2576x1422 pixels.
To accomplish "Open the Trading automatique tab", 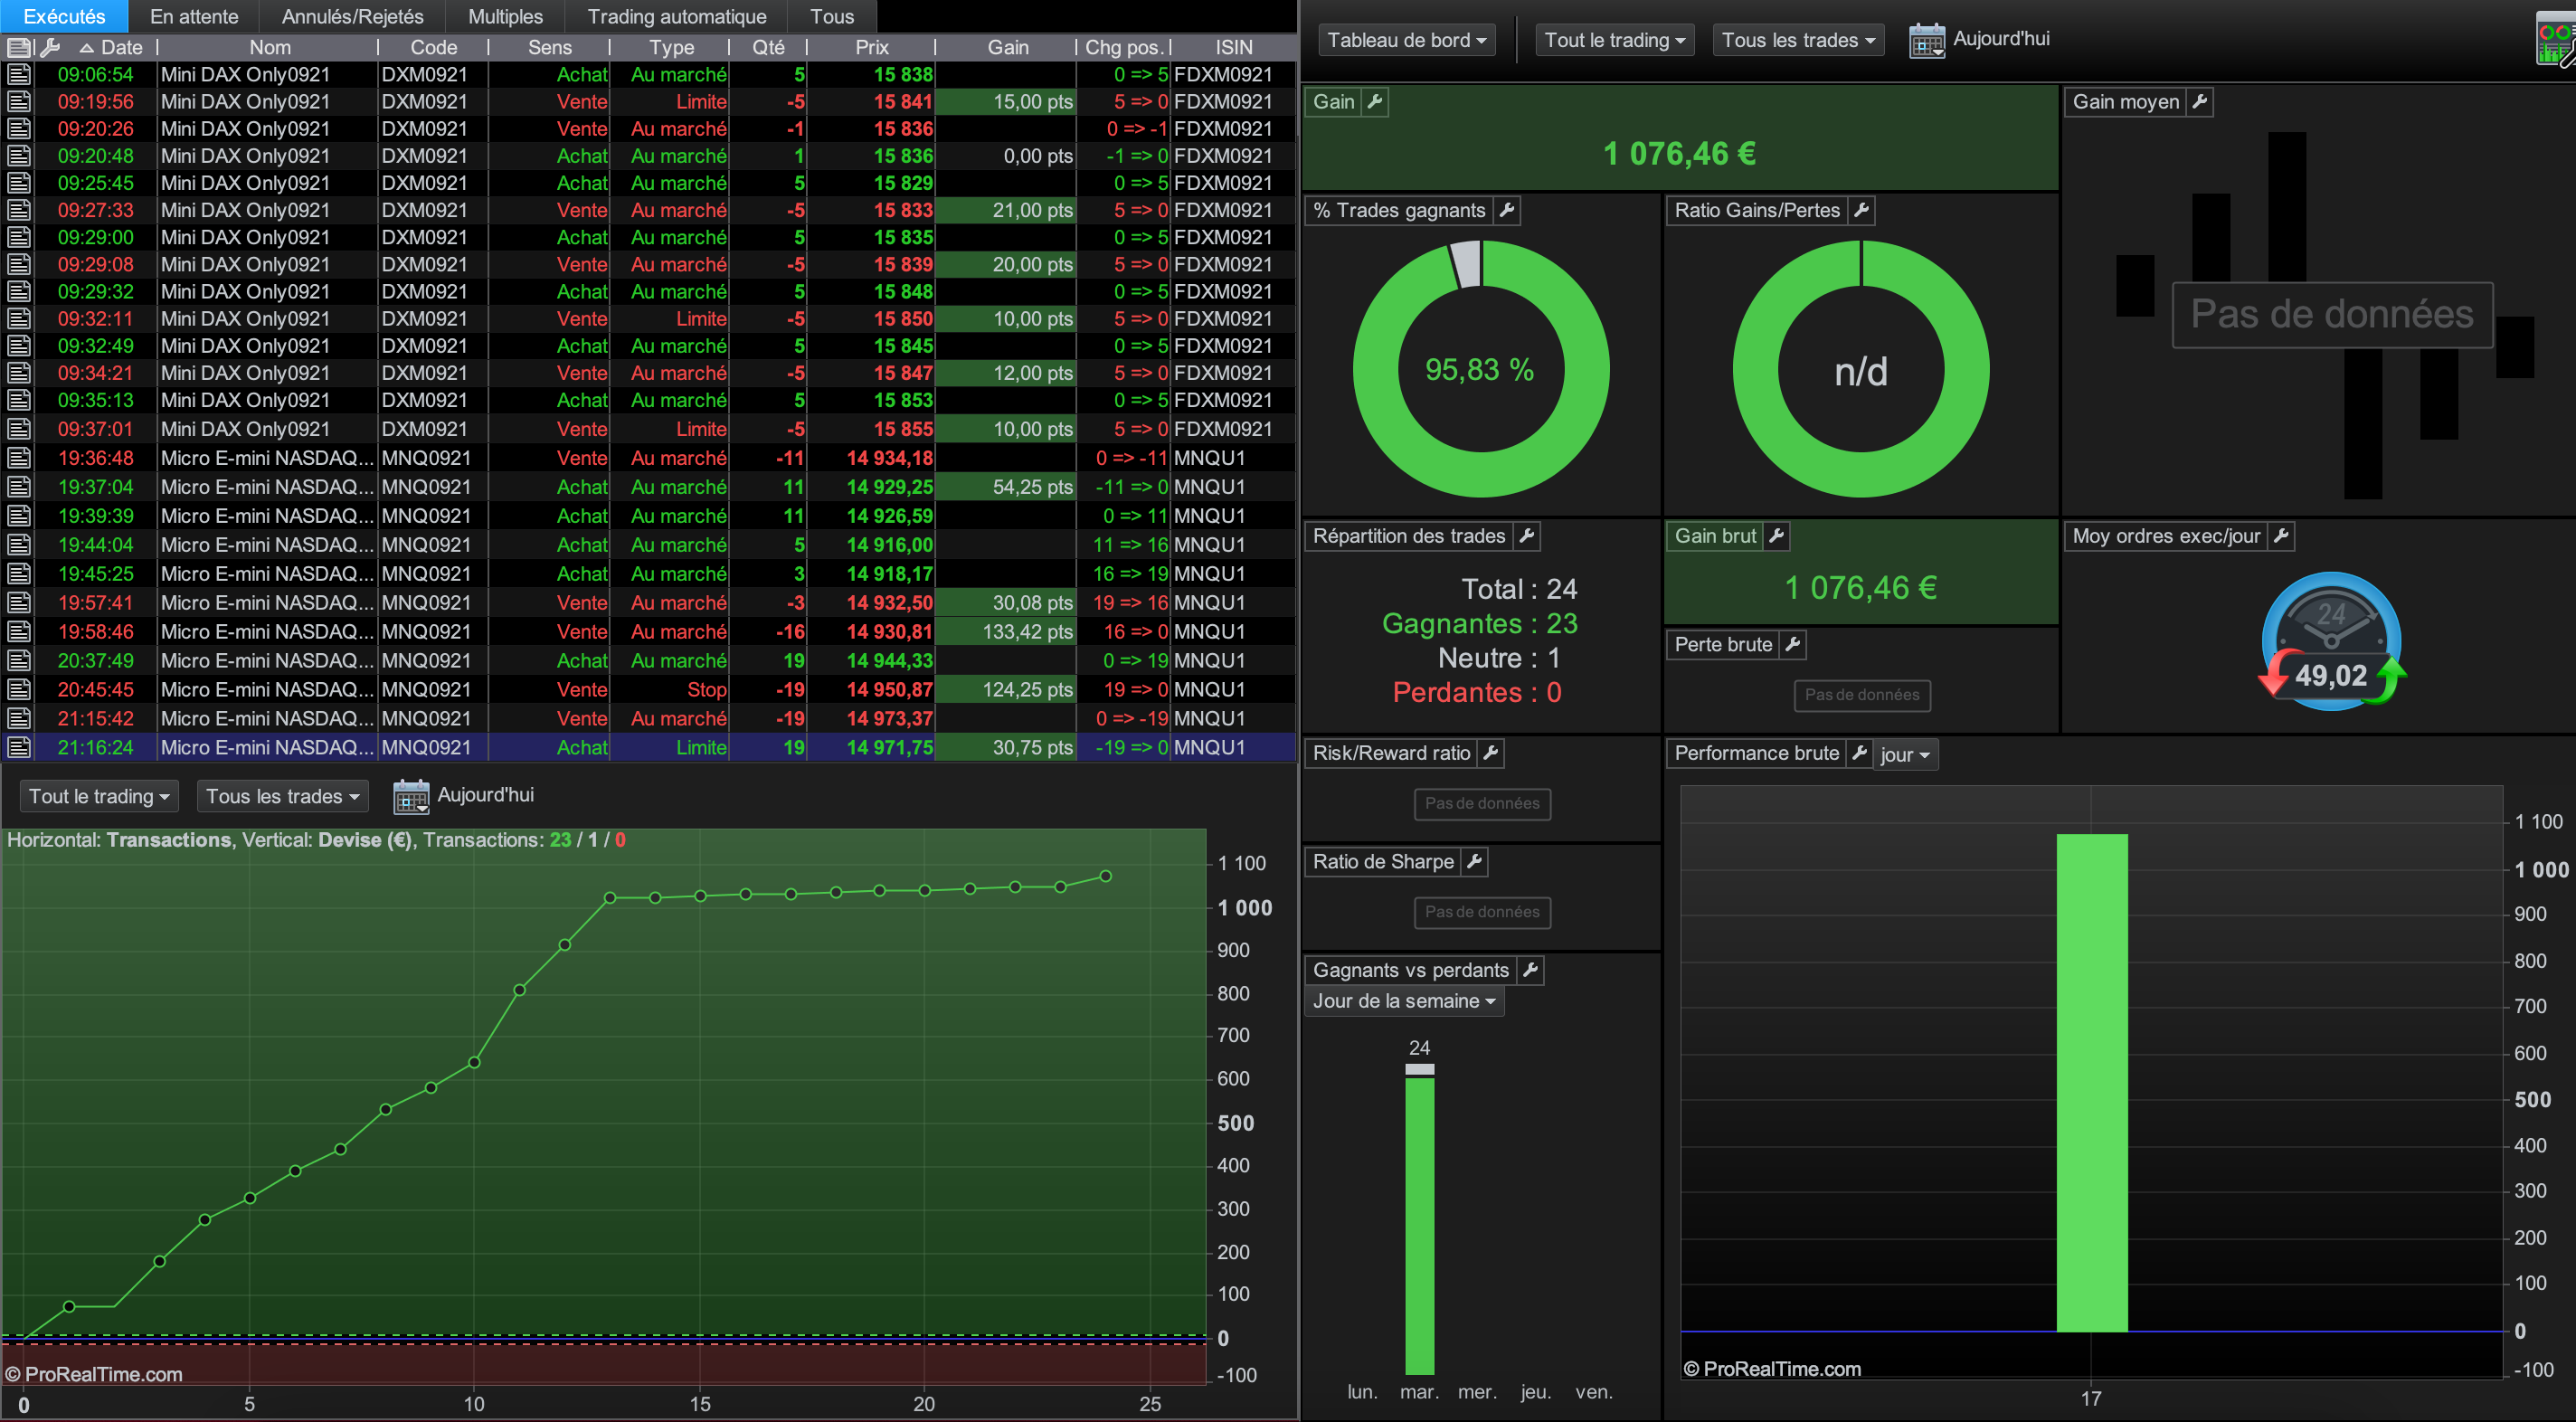I will point(676,17).
